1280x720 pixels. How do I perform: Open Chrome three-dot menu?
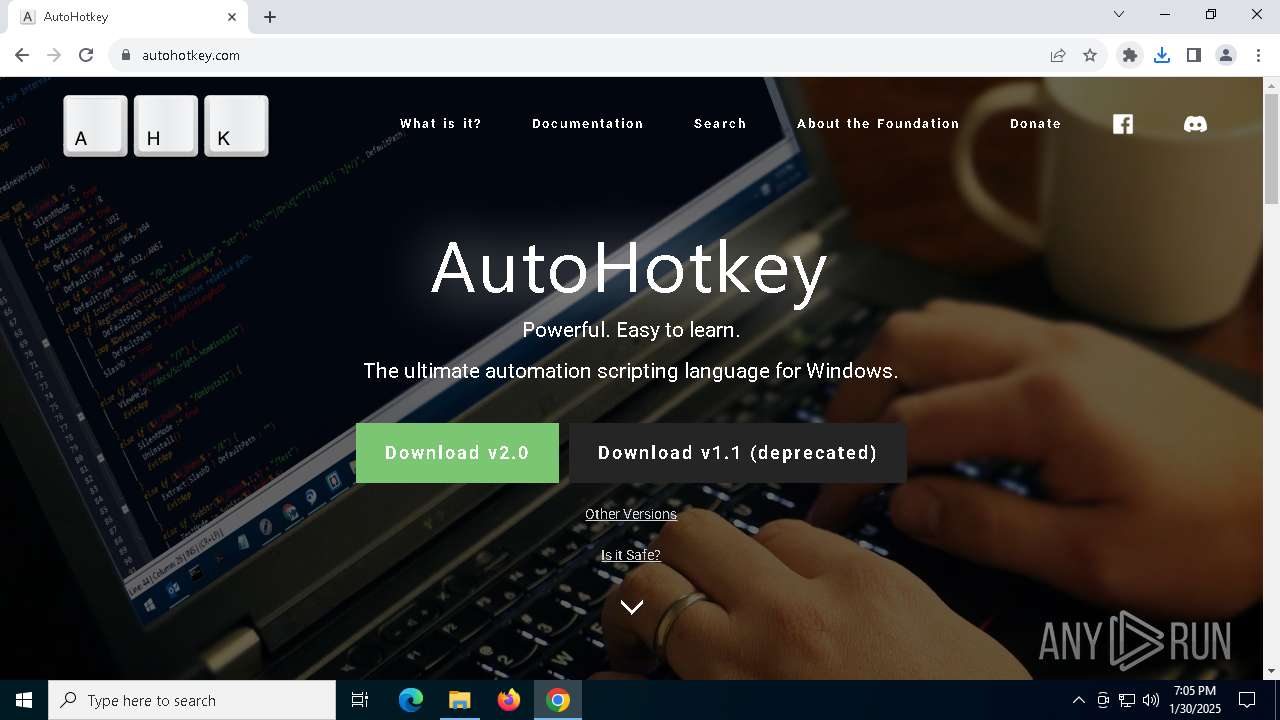pos(1258,55)
